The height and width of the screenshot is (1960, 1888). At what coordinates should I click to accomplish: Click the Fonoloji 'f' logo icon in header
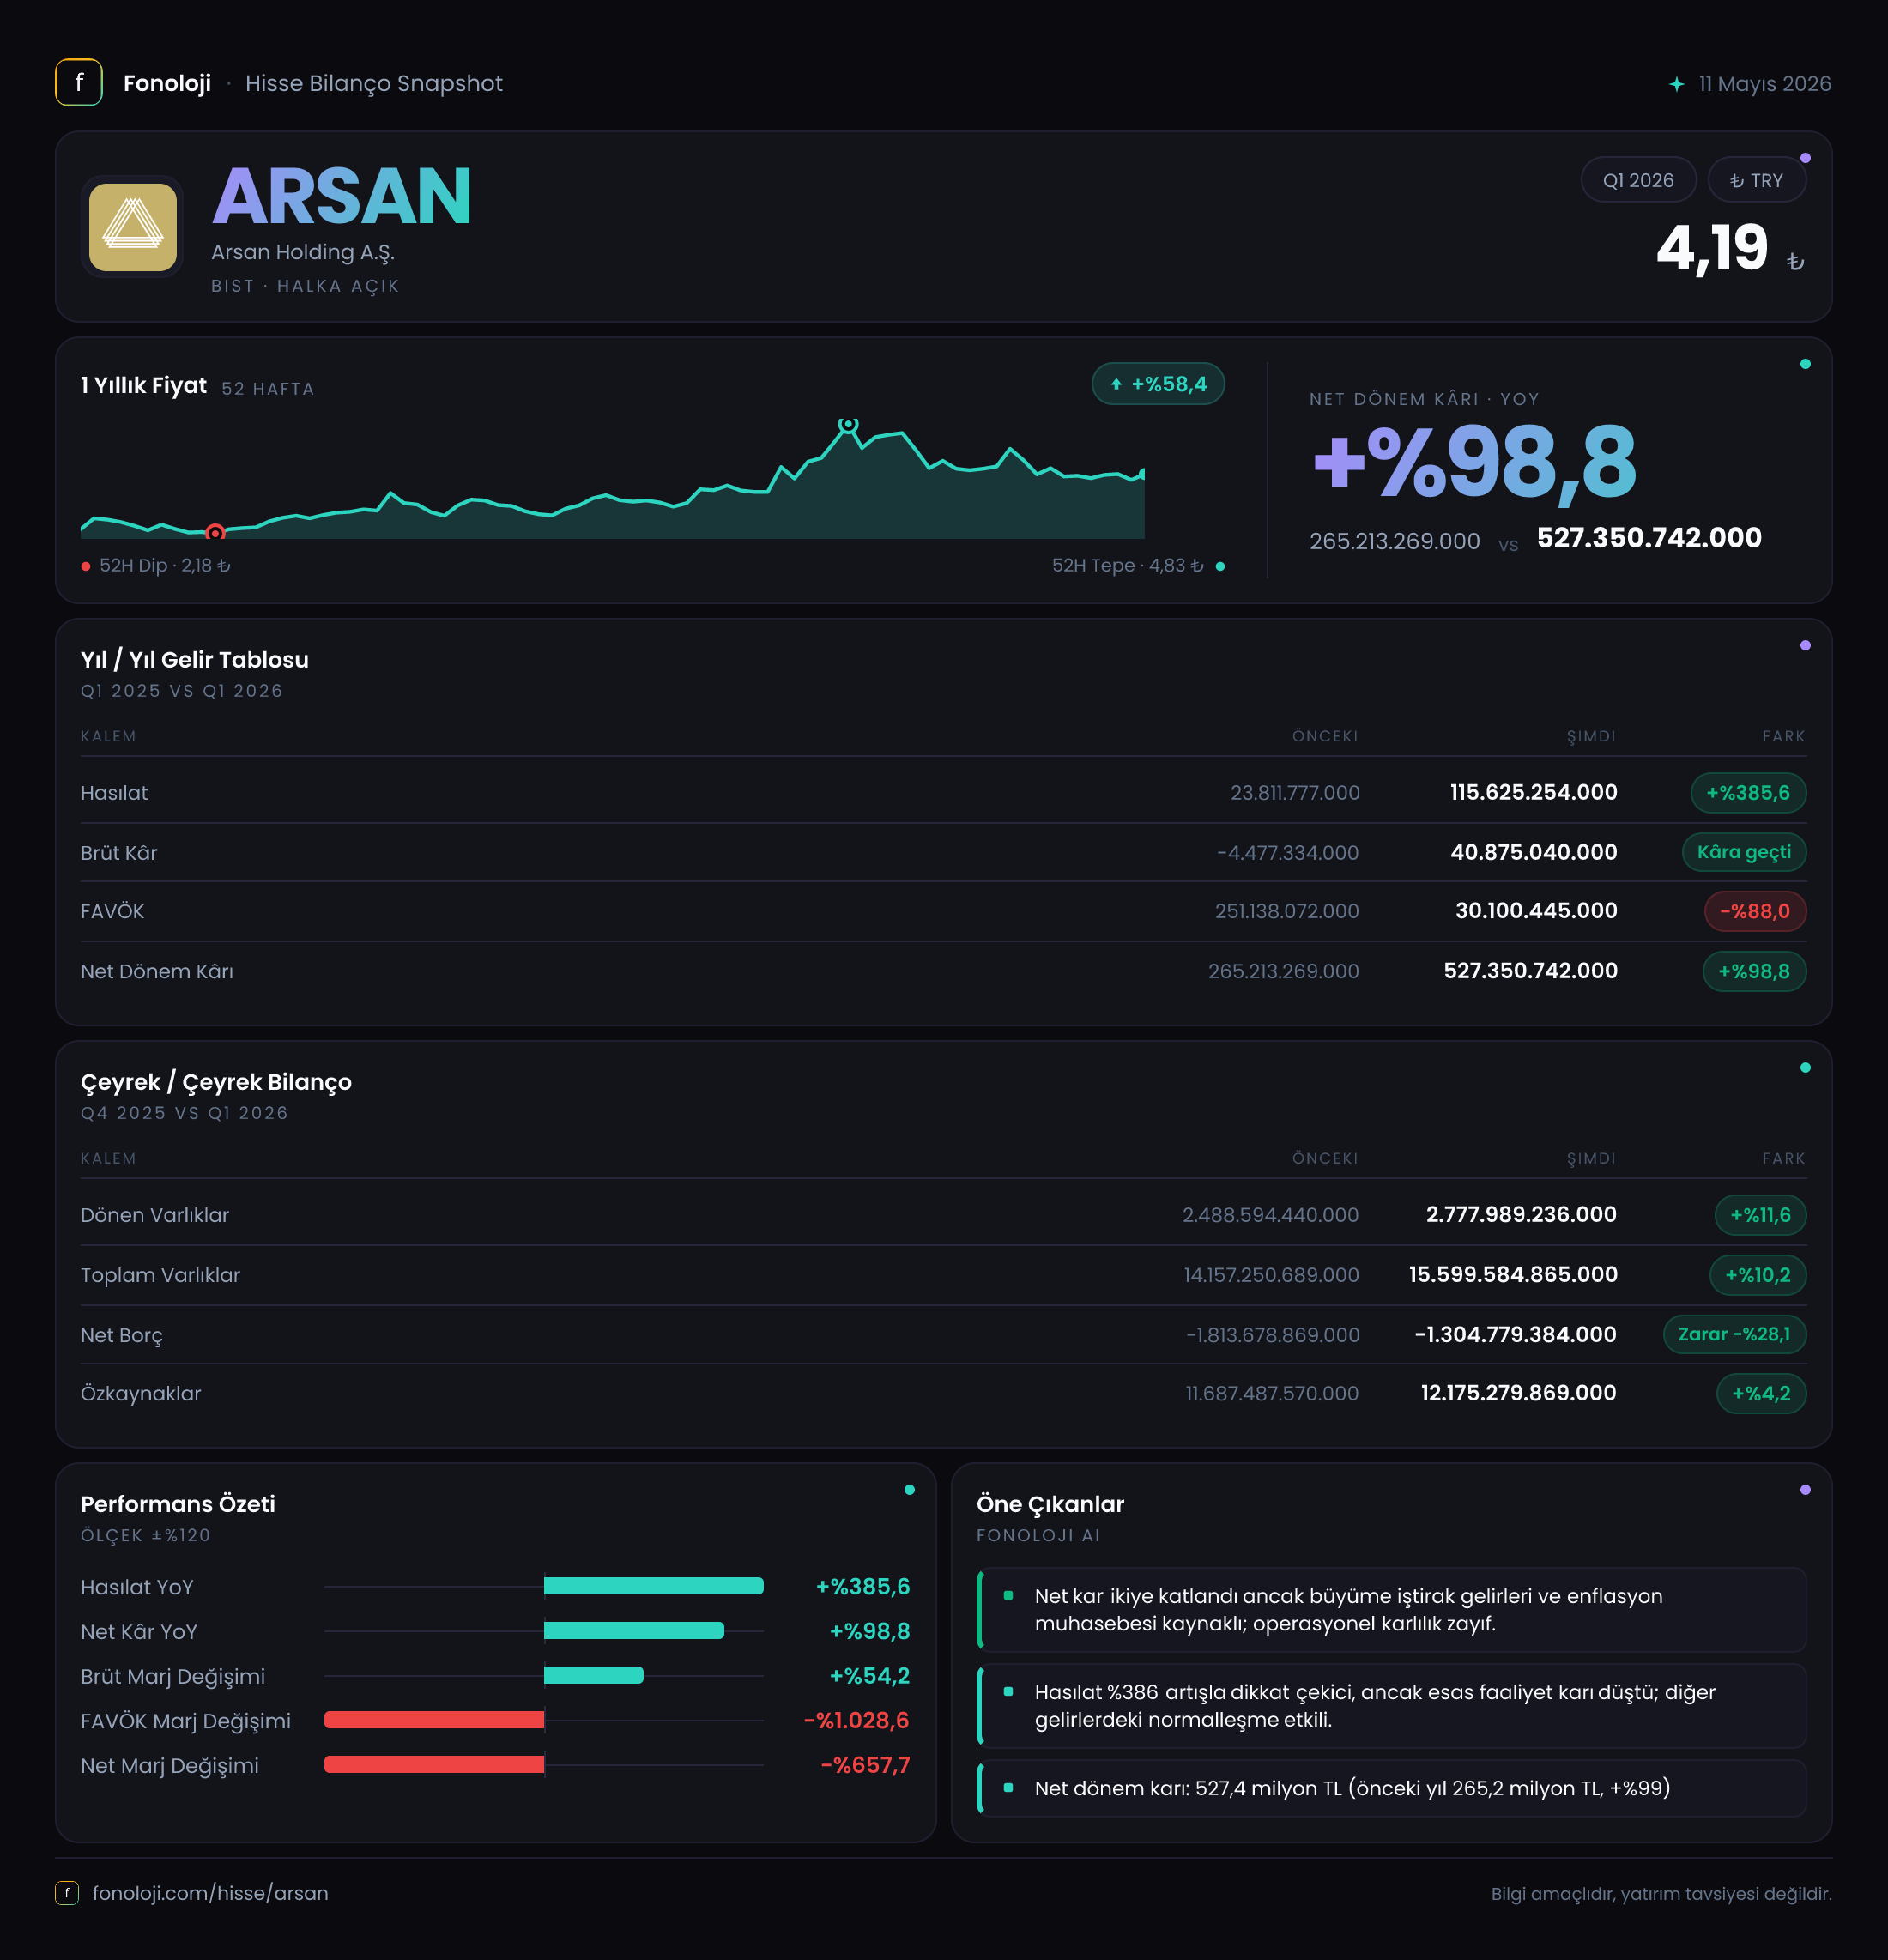(x=79, y=83)
